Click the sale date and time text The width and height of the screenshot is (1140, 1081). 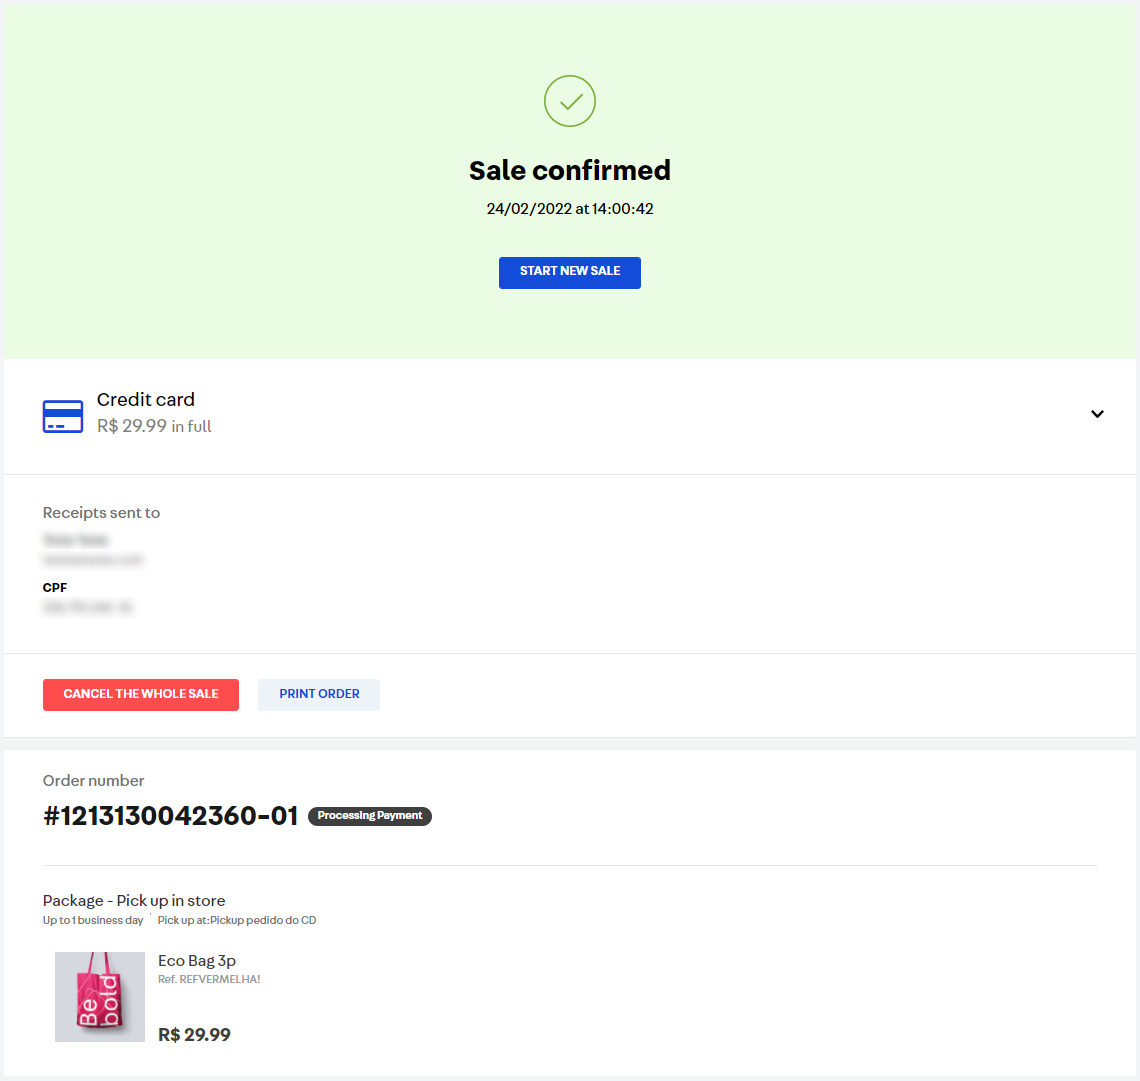click(x=570, y=209)
